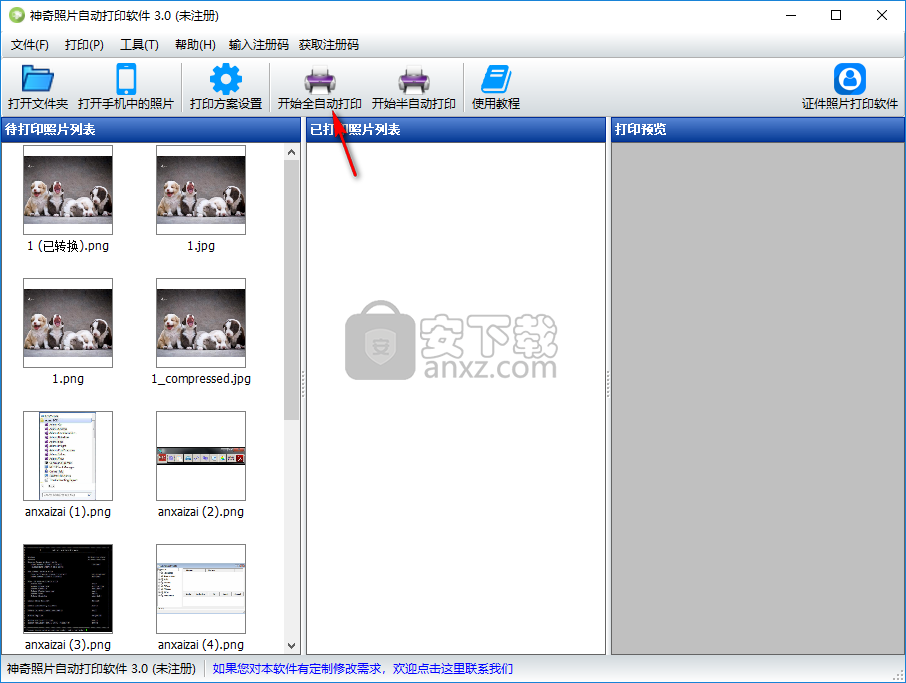Open the 打印(P) menu
The height and width of the screenshot is (683, 906).
pos(84,45)
